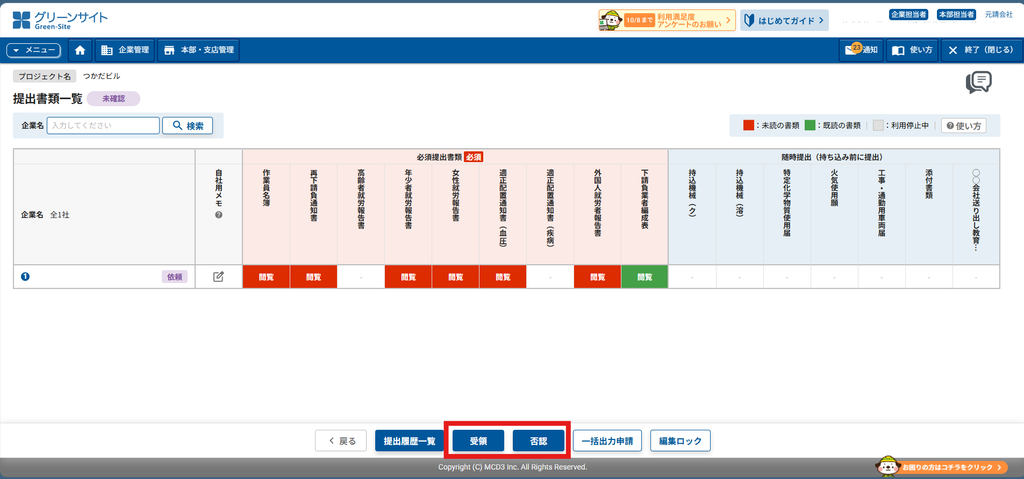Open the 利用満足度アンケート banner
Viewport: 1024px width, 479px height.
coord(667,20)
